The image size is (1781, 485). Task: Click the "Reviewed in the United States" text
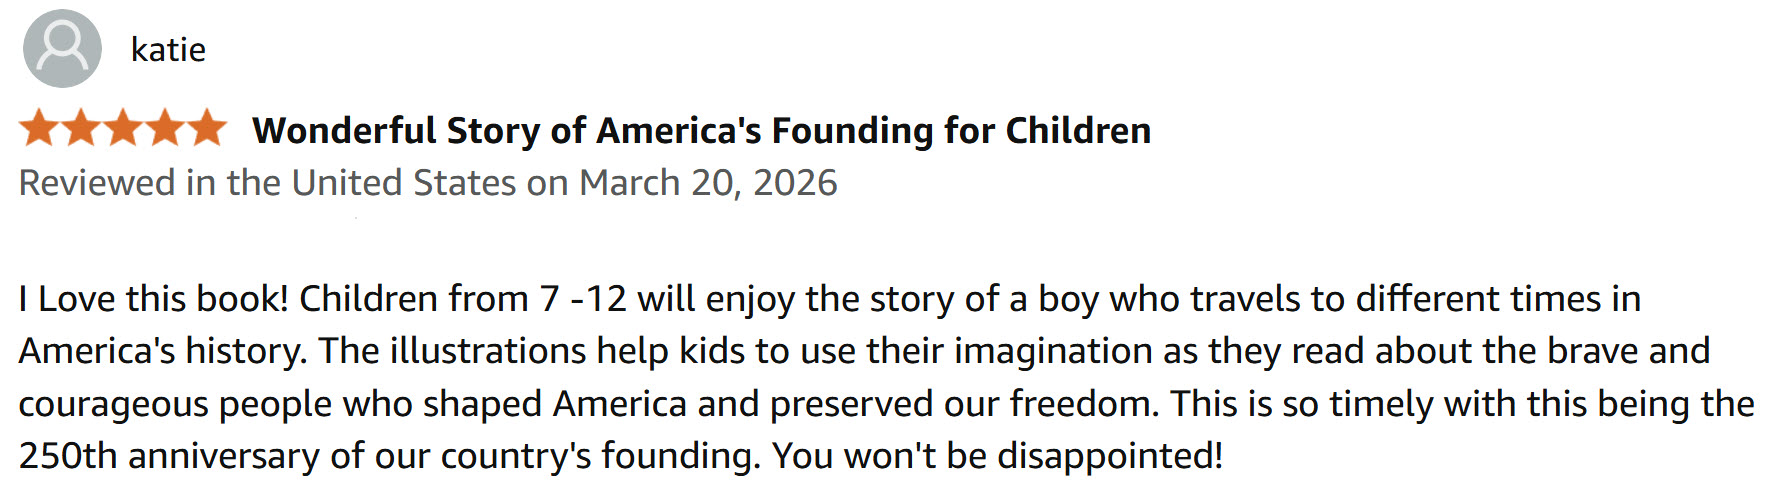click(x=267, y=183)
